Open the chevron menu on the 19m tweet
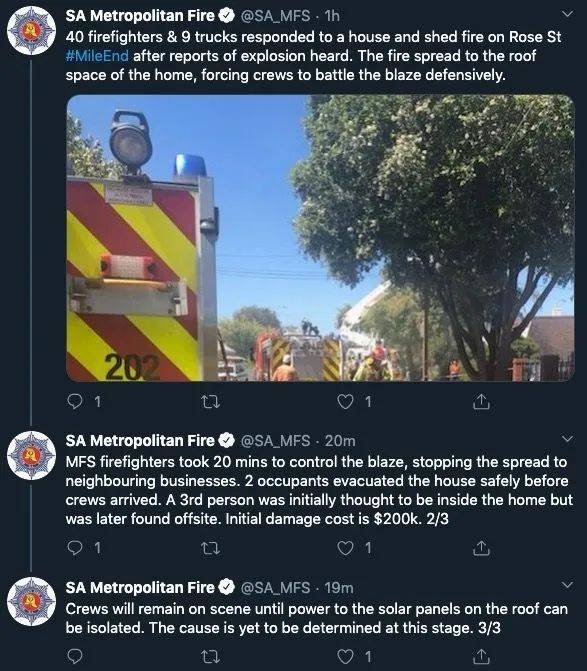This screenshot has height=671, width=587. [x=567, y=585]
